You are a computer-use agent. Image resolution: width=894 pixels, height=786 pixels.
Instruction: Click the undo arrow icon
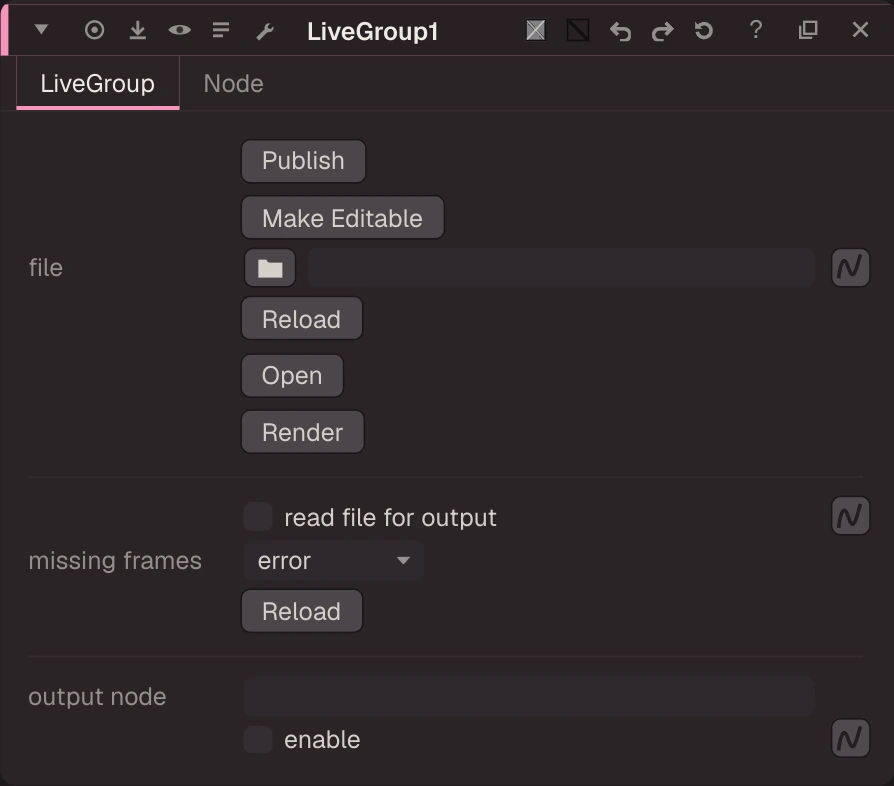coord(620,31)
